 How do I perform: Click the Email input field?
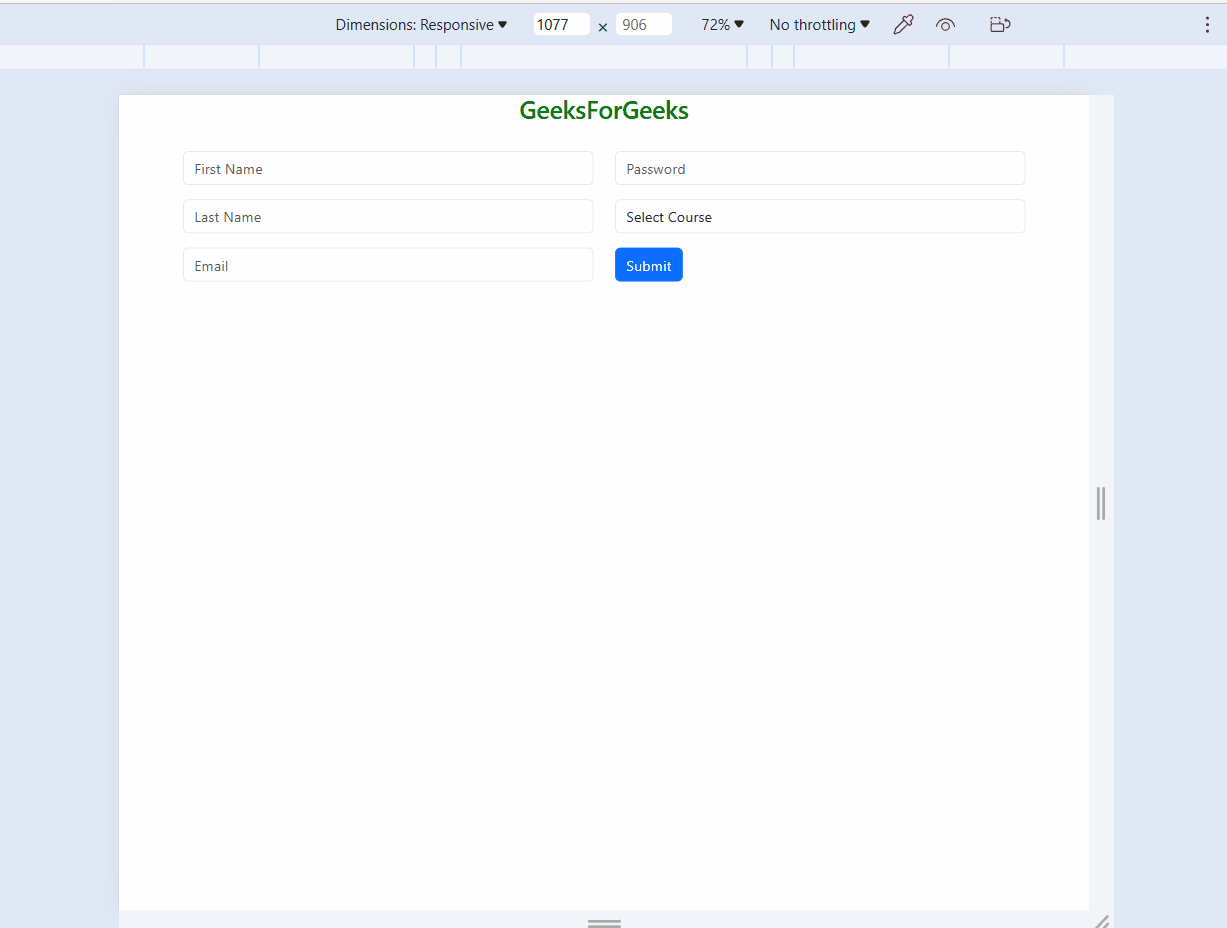[x=388, y=265]
